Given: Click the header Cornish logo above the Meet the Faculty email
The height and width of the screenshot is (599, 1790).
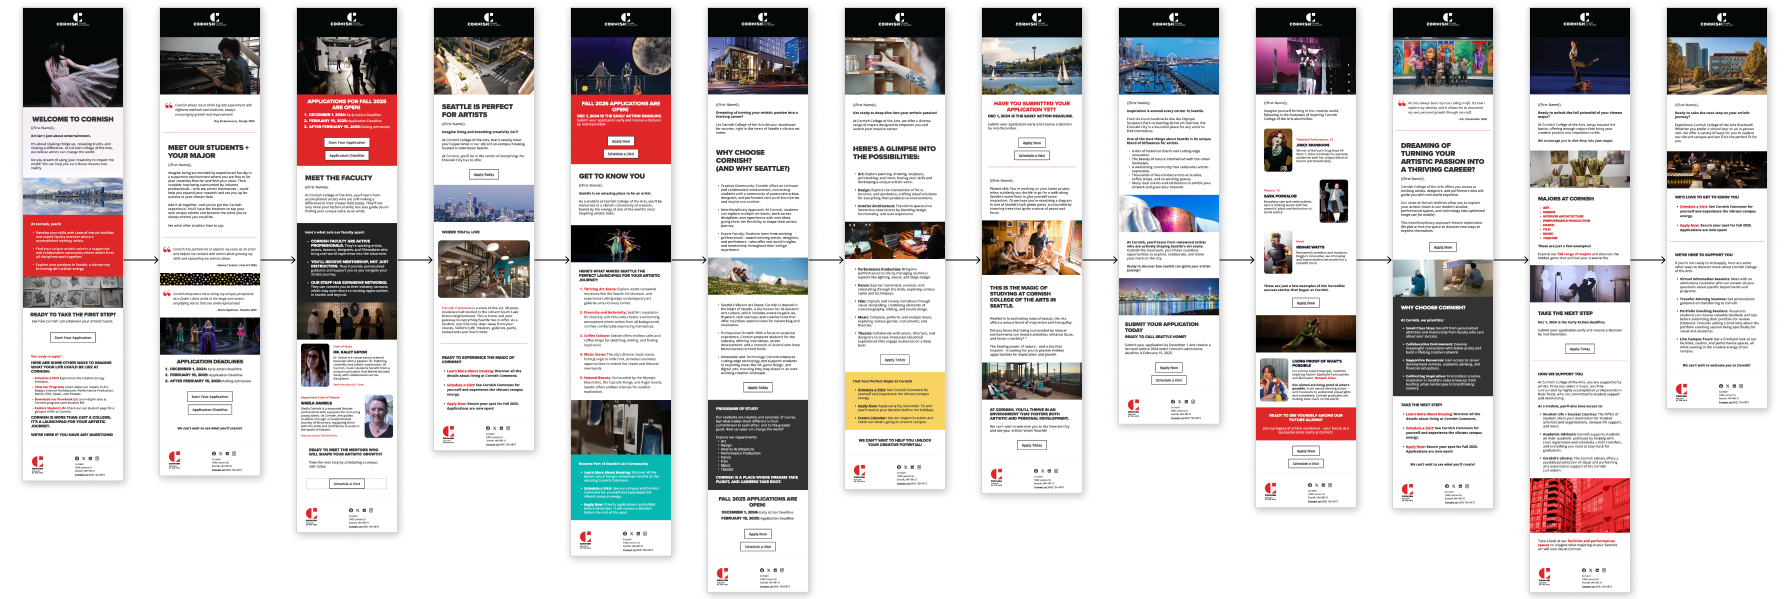Looking at the screenshot, I should 347,20.
